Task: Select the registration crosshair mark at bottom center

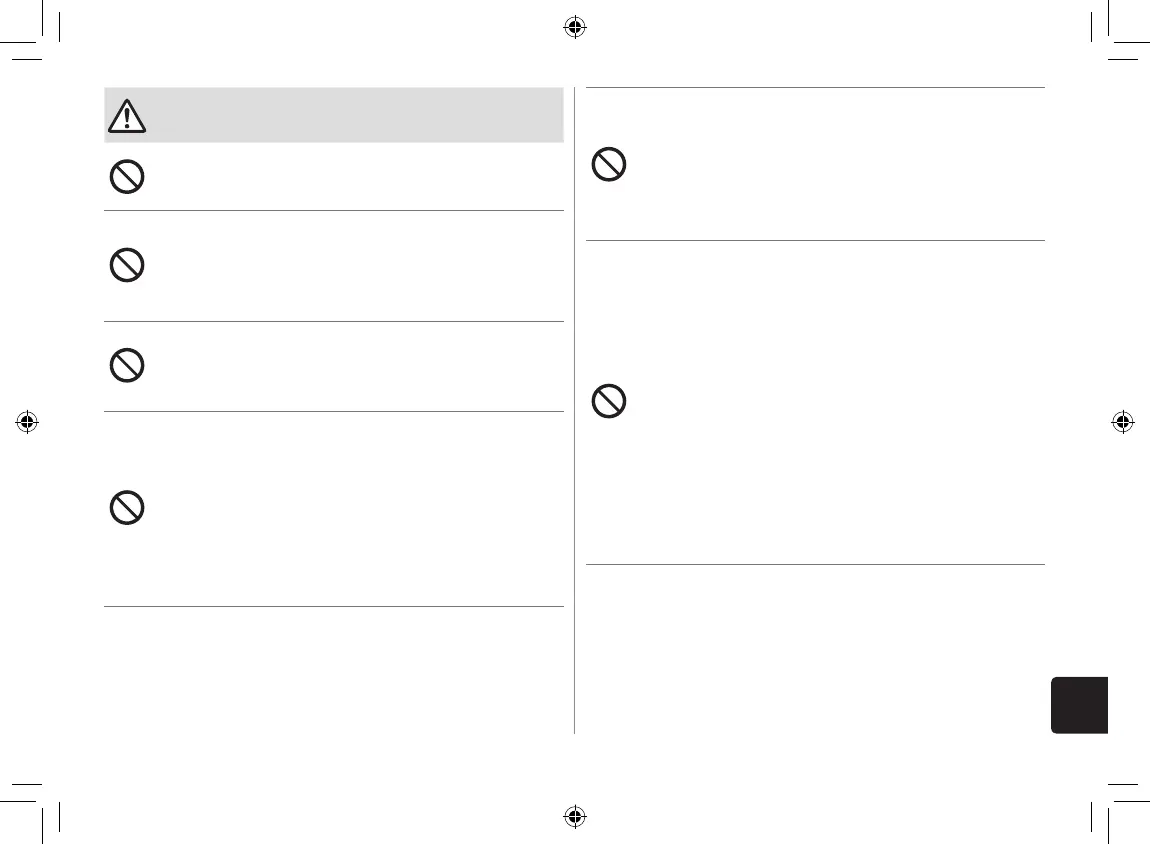Action: tap(574, 816)
